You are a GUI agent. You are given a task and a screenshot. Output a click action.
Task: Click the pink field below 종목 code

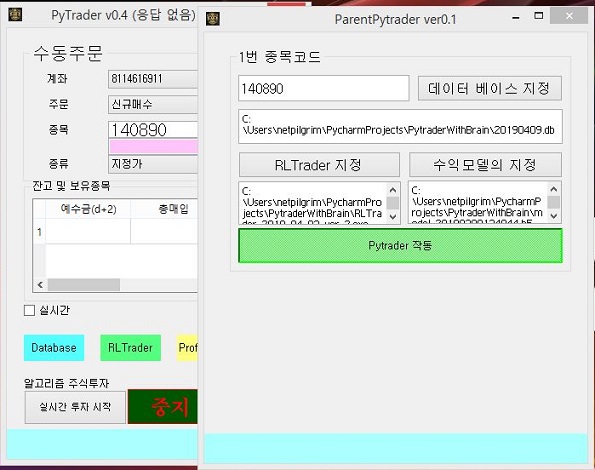pyautogui.click(x=154, y=146)
